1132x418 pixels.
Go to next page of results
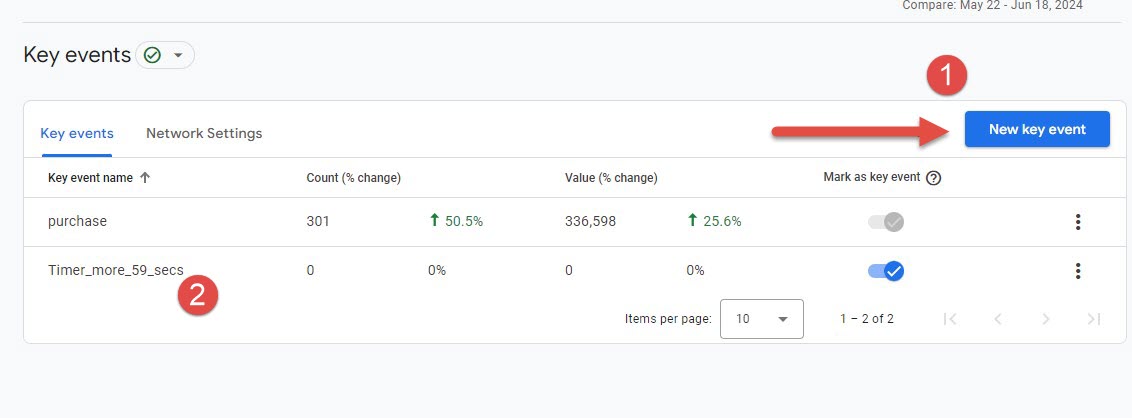click(1045, 319)
